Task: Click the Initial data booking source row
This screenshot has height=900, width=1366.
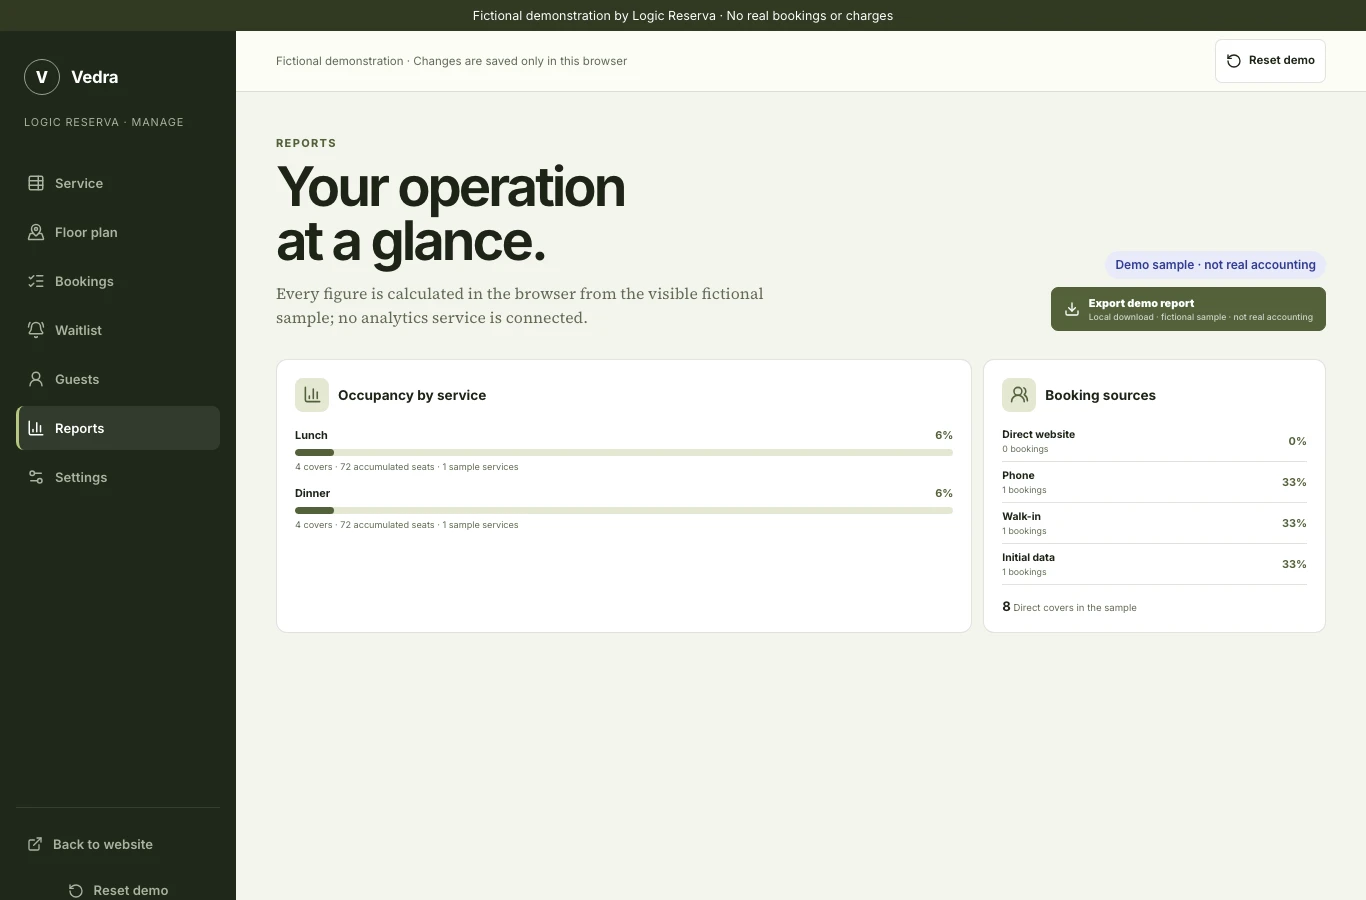Action: (1154, 564)
